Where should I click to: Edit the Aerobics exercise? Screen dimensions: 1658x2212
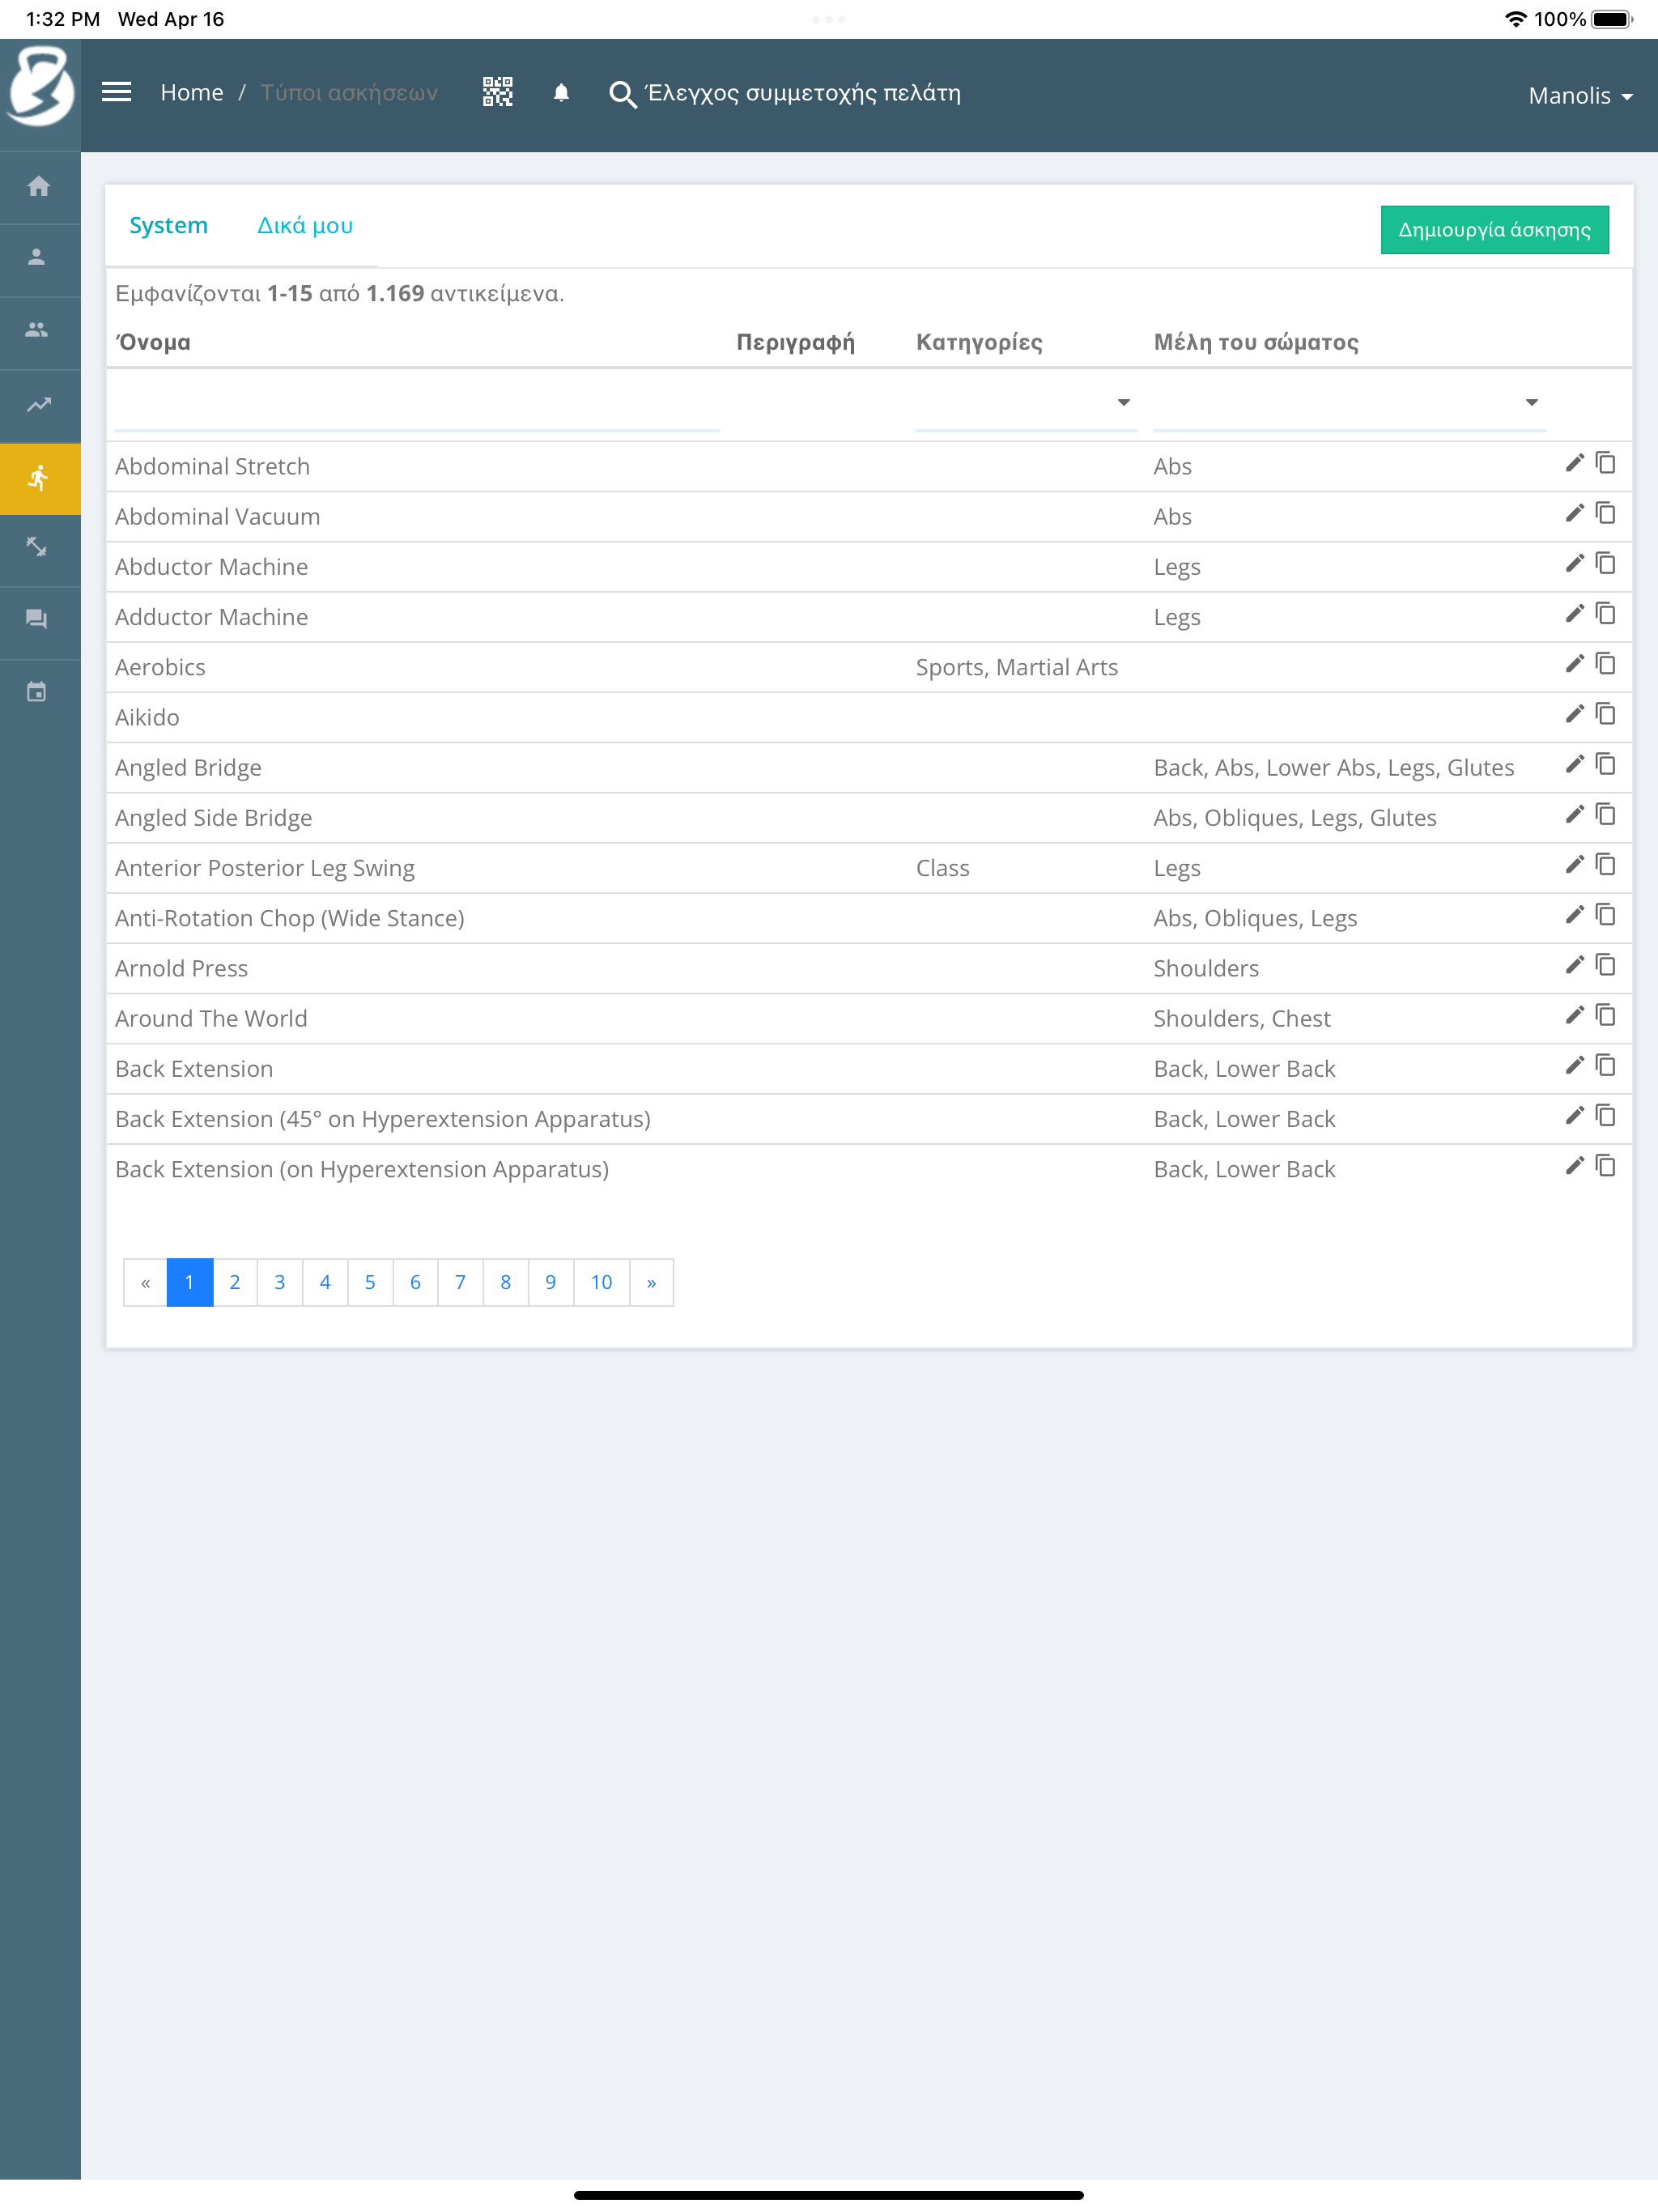pyautogui.click(x=1574, y=664)
